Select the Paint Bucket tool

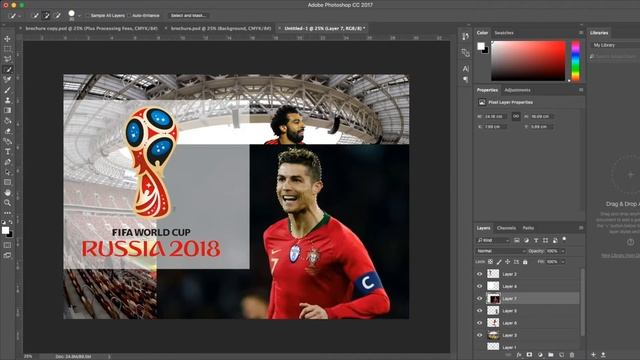coord(7,121)
